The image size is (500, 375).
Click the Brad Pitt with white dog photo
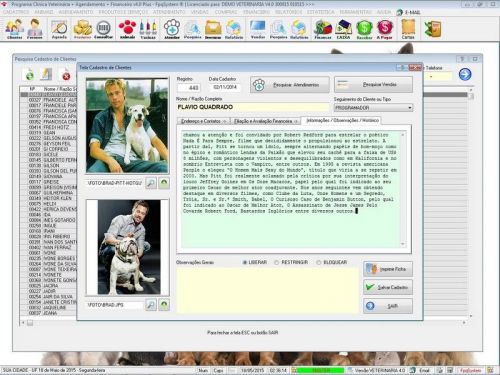(127, 125)
